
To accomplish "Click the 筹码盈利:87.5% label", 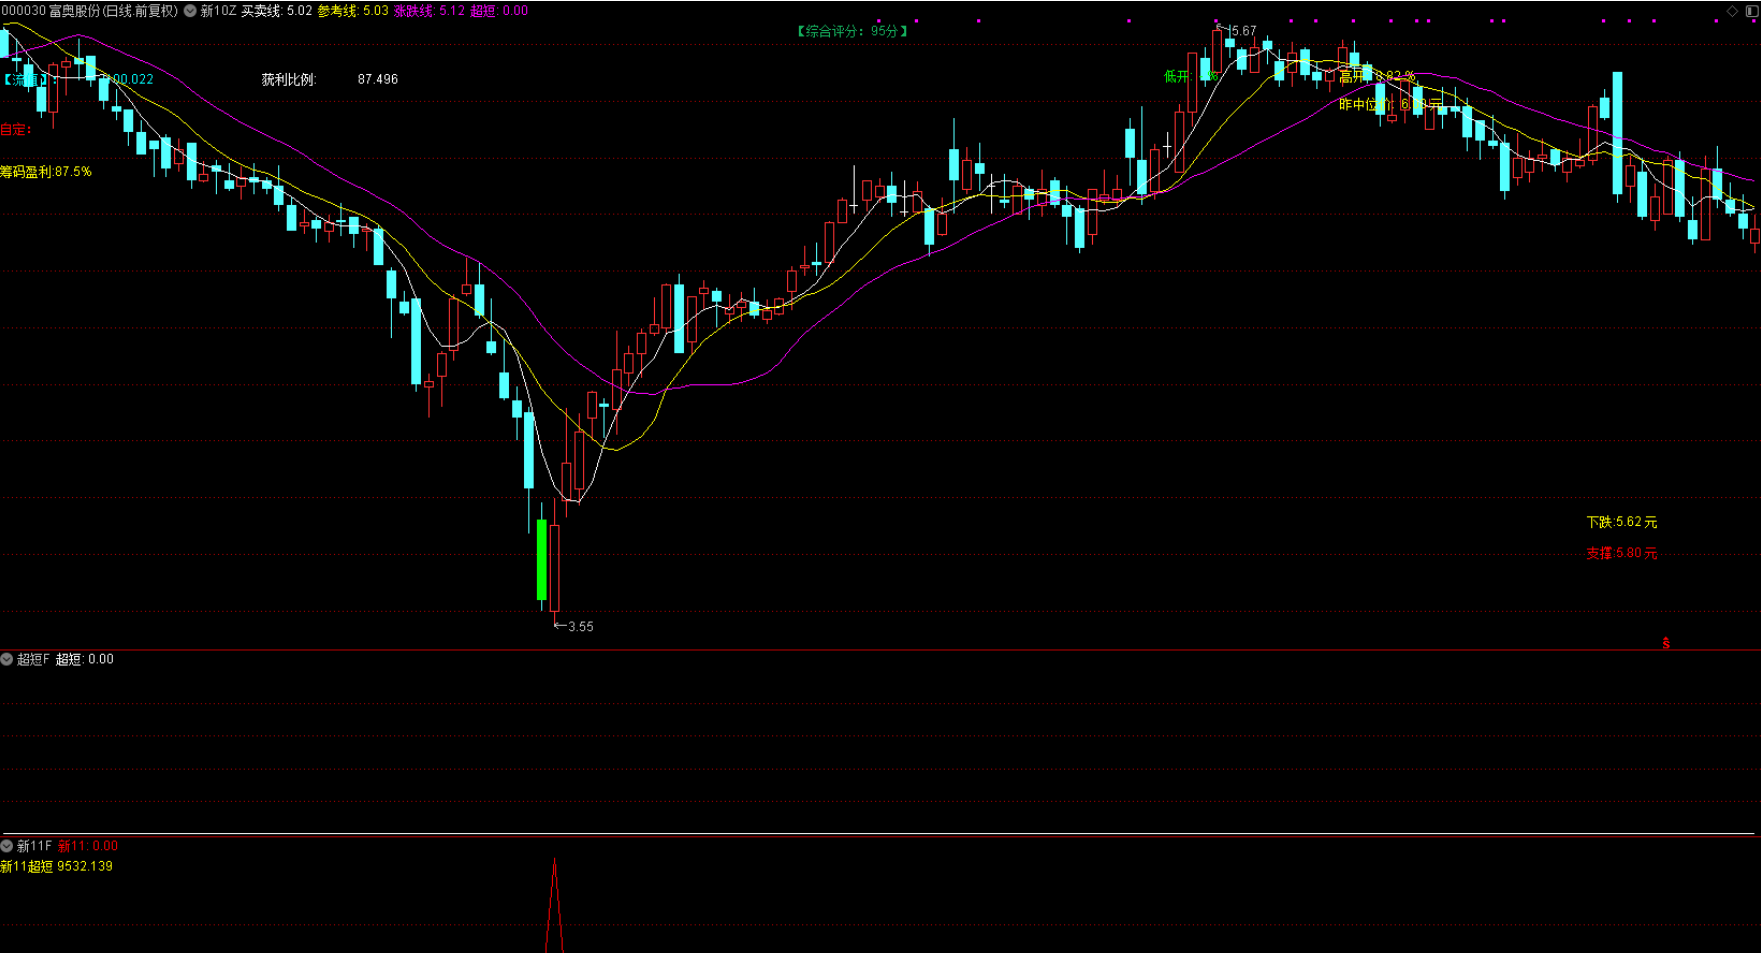I will point(46,172).
